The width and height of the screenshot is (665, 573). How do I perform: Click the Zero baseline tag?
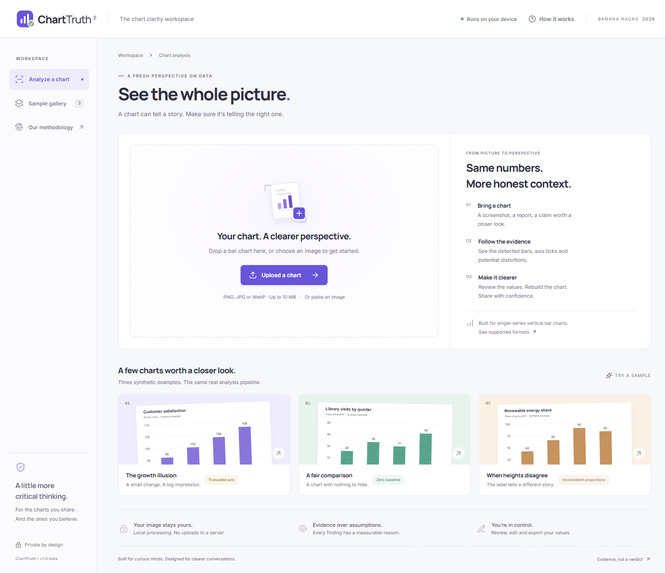click(388, 480)
